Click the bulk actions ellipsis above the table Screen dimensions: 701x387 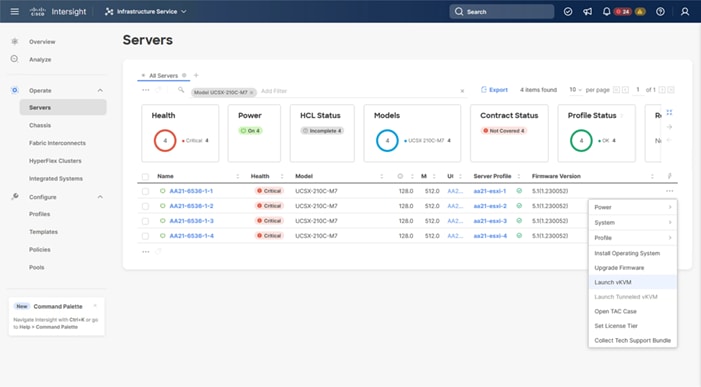pos(146,90)
